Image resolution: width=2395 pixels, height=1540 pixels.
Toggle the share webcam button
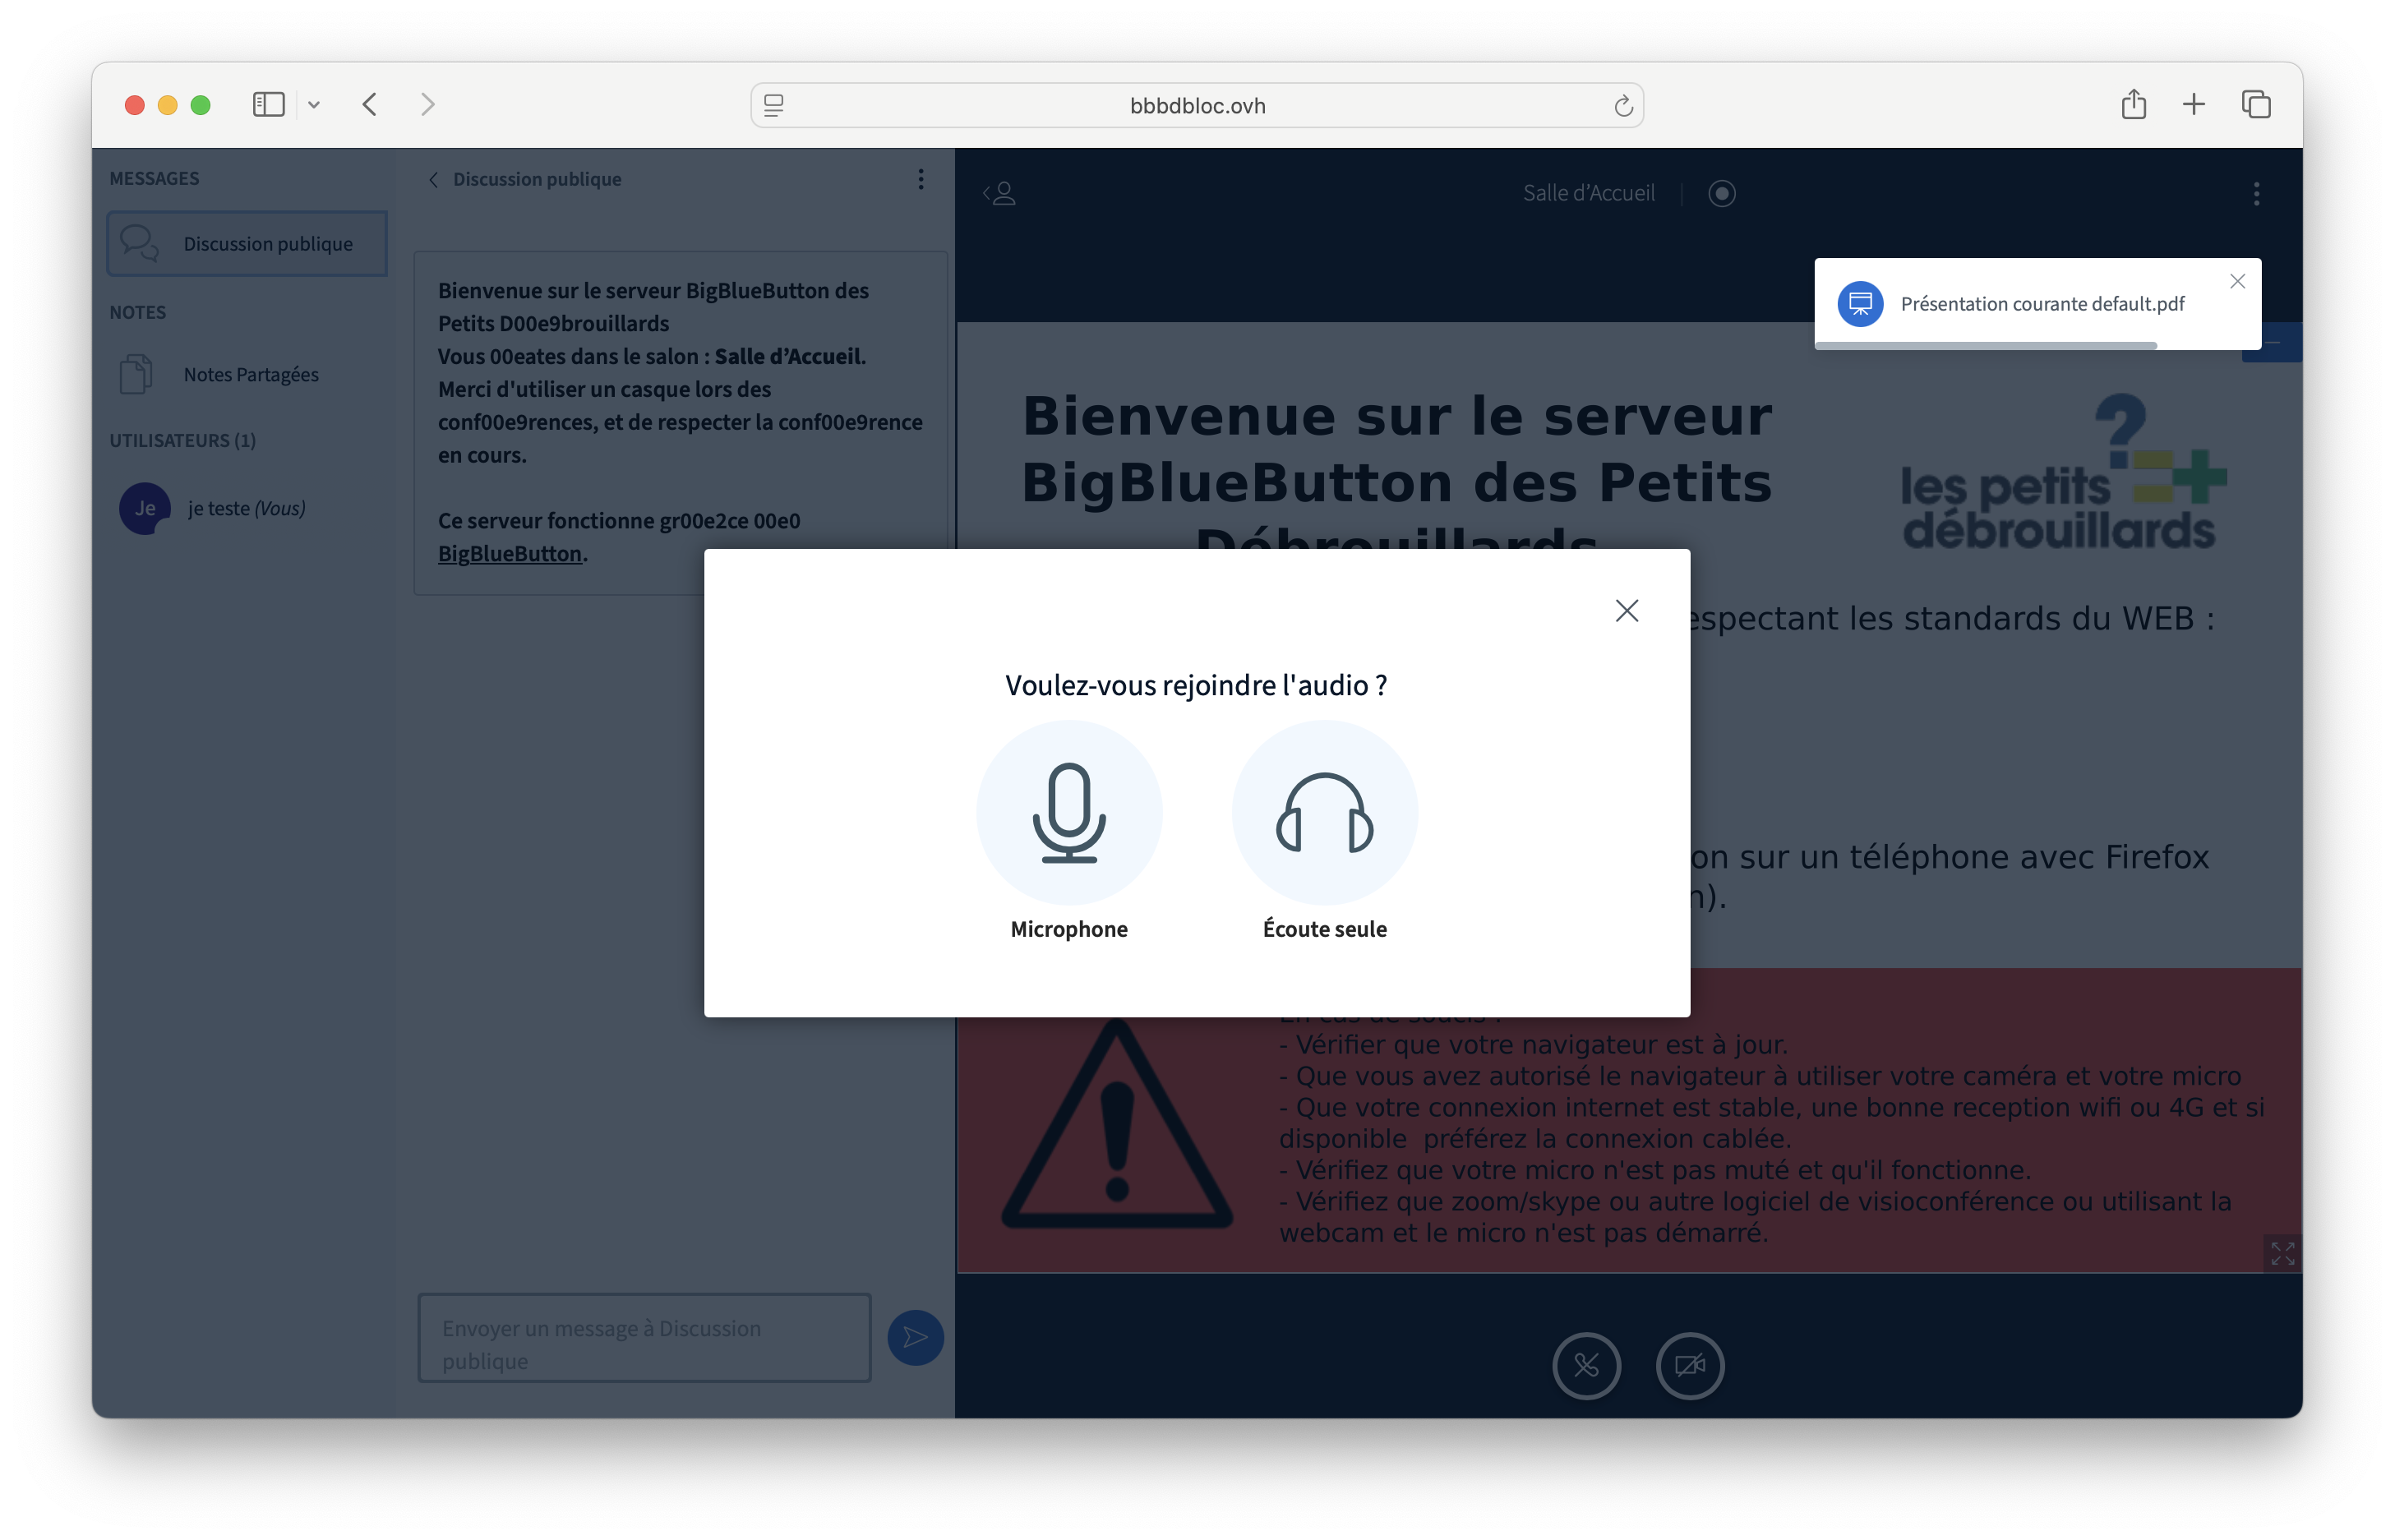tap(1689, 1365)
